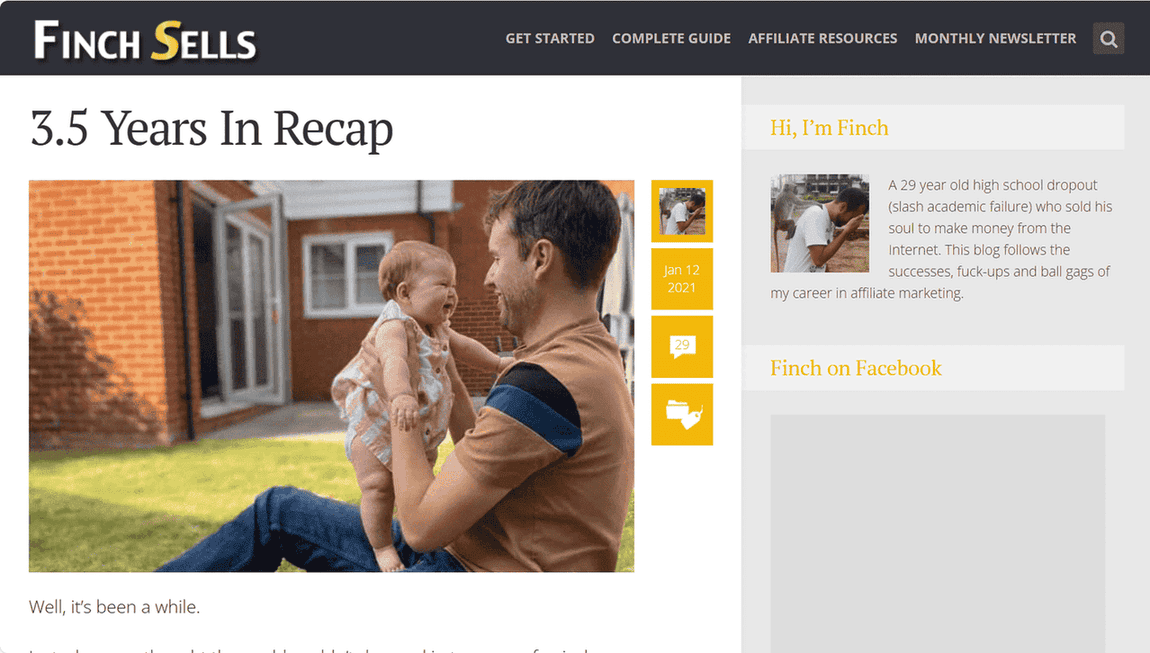This screenshot has width=1150, height=653.
Task: Click the sidebar bio paragraph text
Action: click(x=942, y=239)
